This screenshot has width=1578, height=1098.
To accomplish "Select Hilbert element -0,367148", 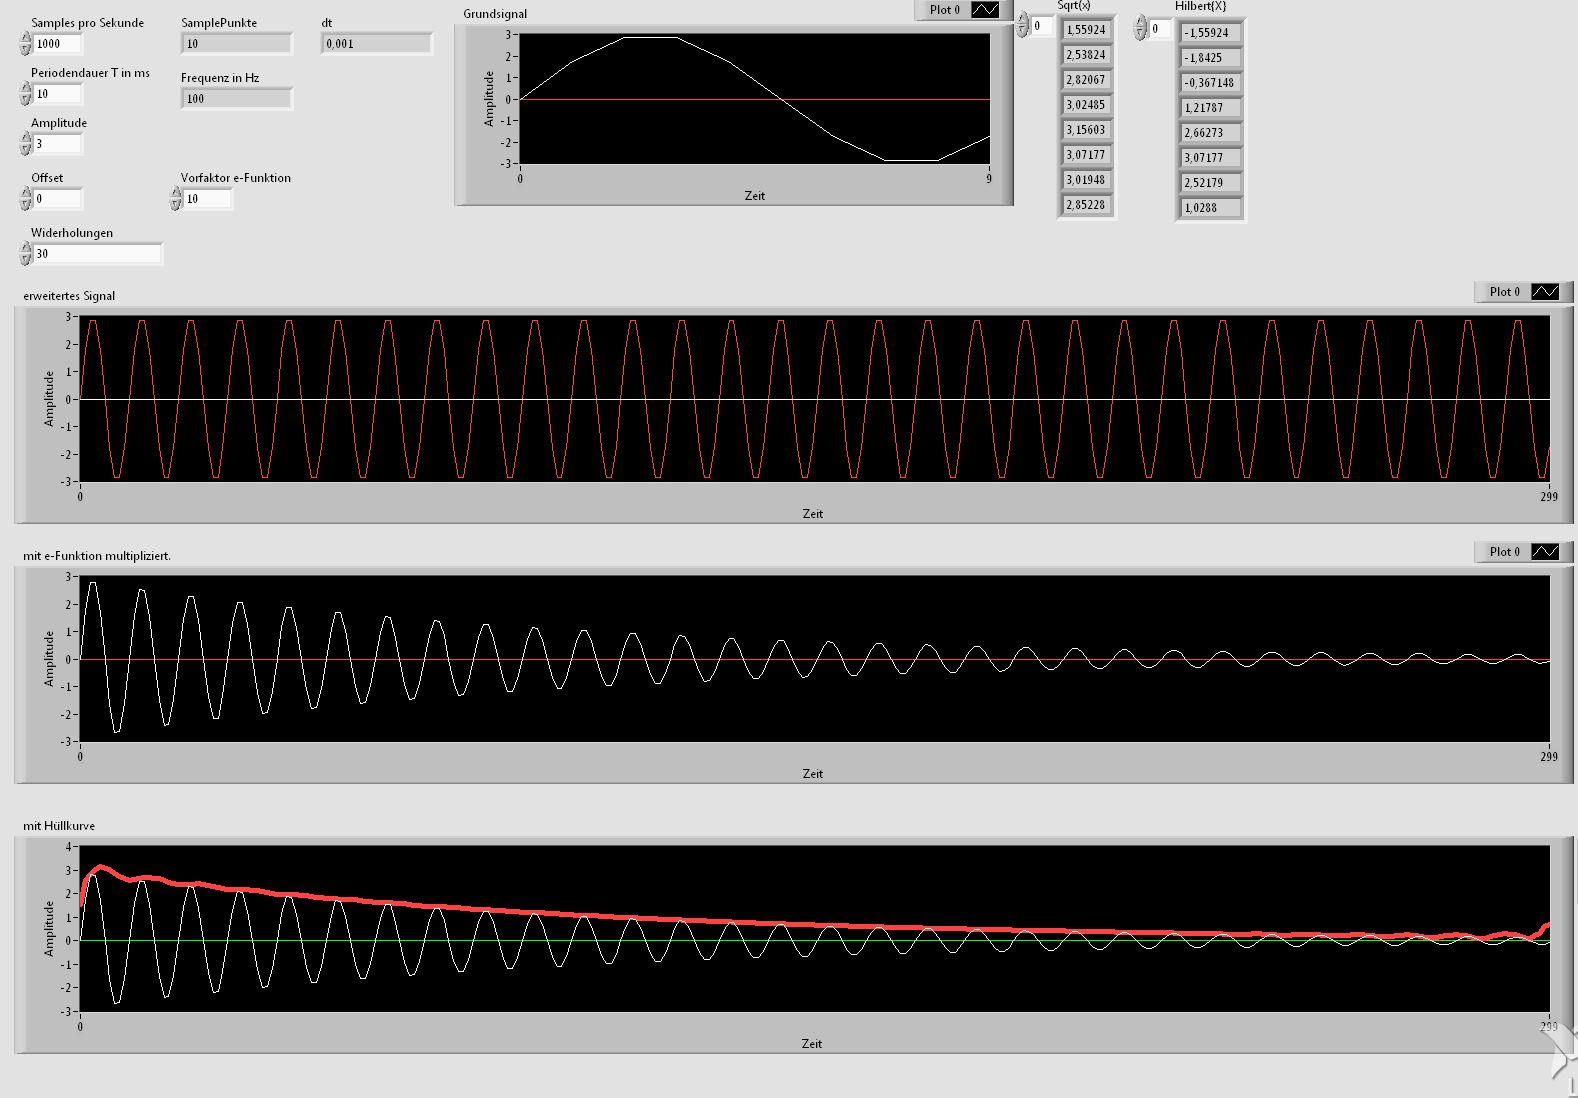I will [x=1210, y=83].
